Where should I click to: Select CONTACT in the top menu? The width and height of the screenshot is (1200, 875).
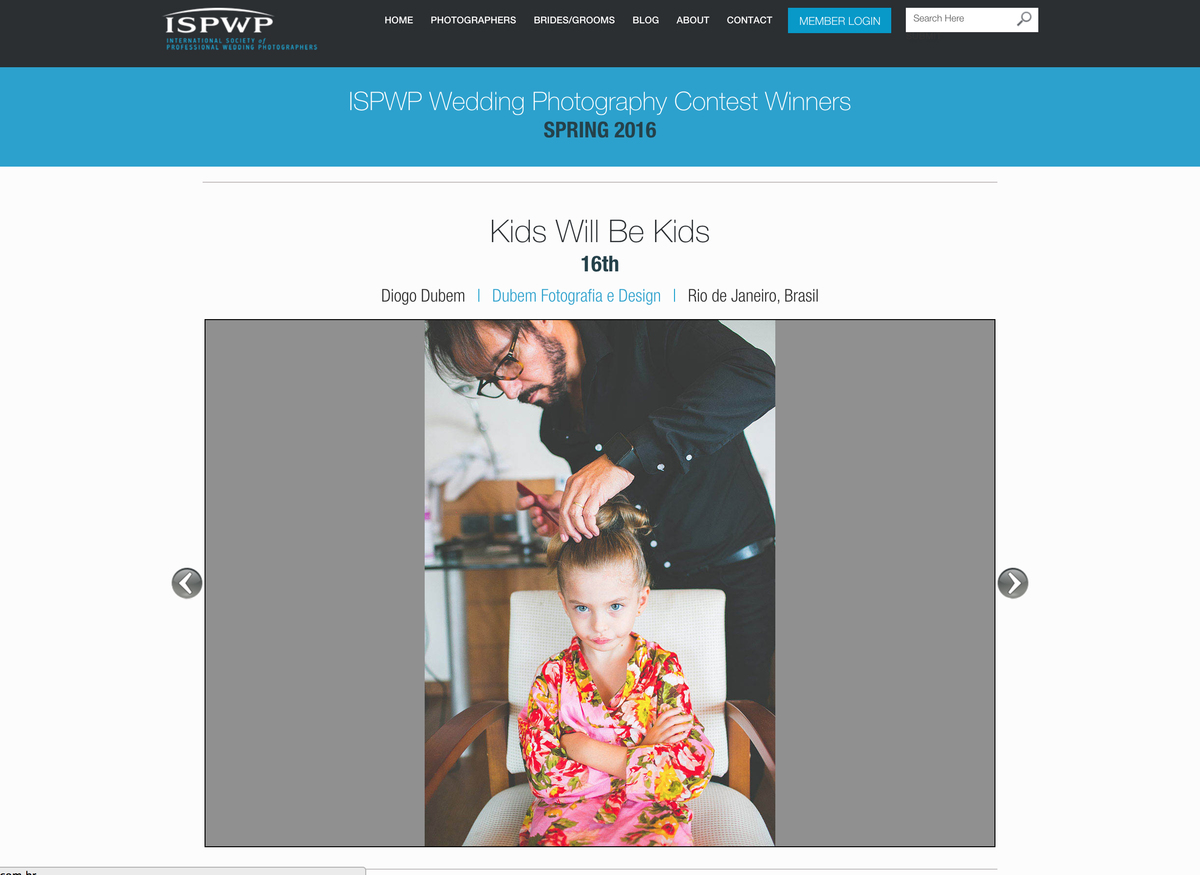[x=749, y=20]
